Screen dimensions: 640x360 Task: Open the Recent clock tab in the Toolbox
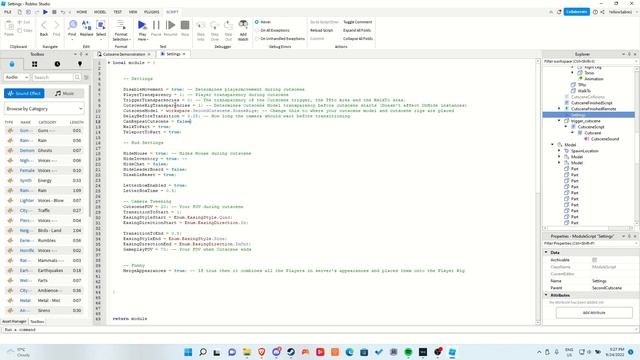tap(57, 64)
